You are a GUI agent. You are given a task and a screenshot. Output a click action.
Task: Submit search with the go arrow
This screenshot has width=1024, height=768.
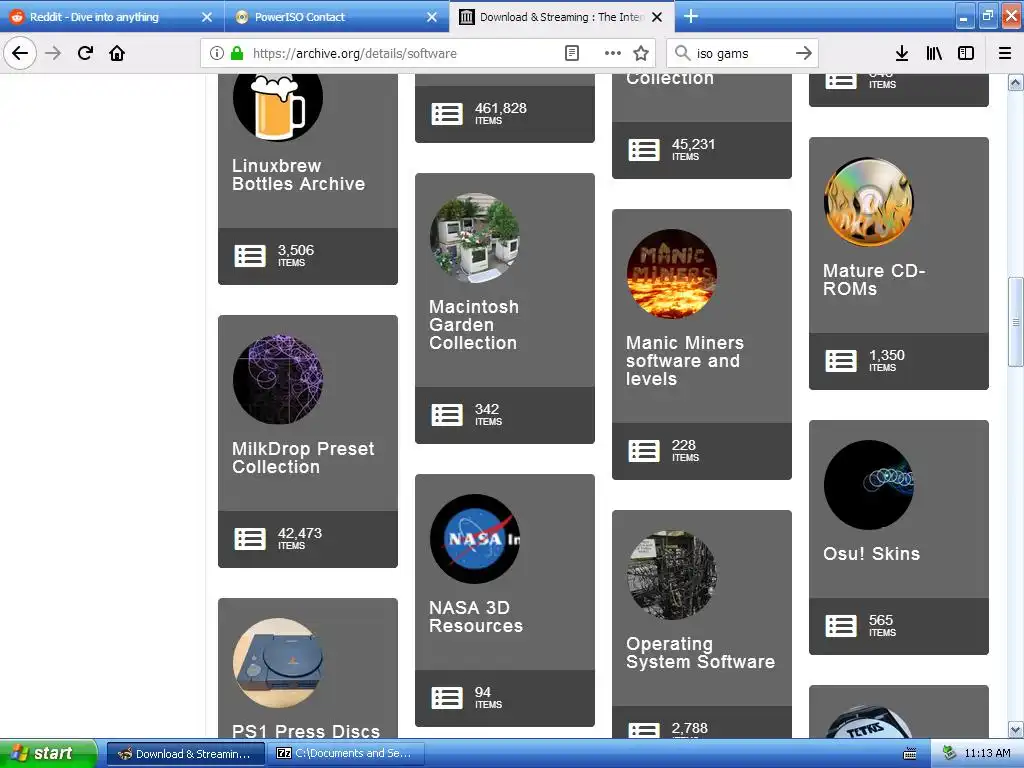pos(804,53)
